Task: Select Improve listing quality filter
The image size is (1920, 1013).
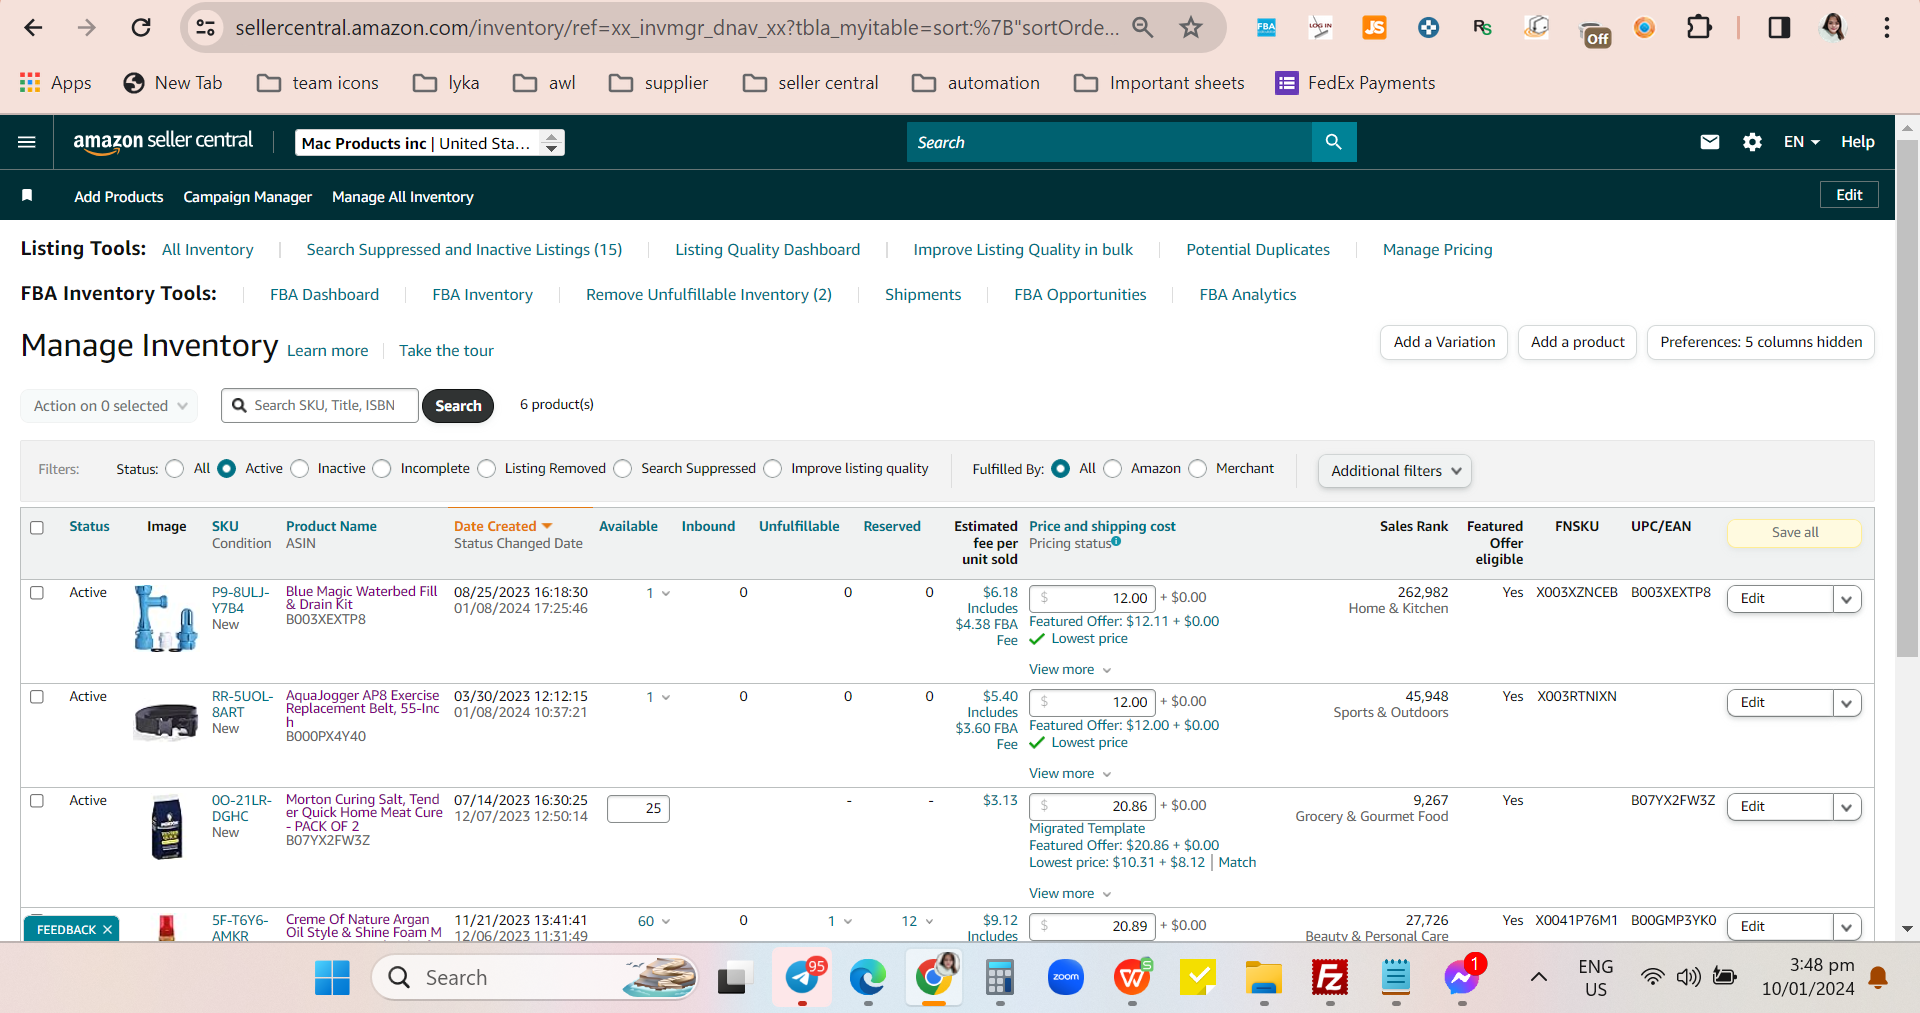Action: 773,469
